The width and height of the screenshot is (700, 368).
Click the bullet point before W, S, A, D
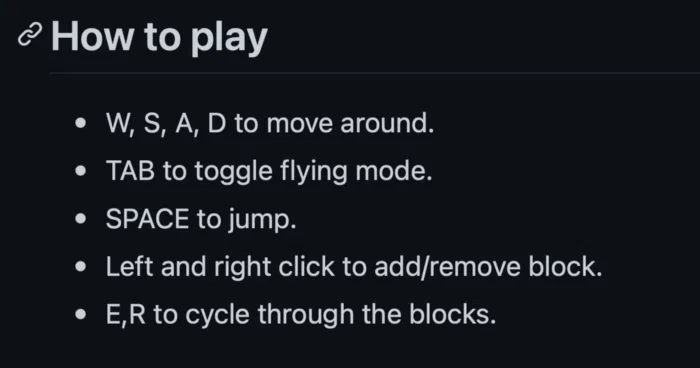pyautogui.click(x=81, y=123)
